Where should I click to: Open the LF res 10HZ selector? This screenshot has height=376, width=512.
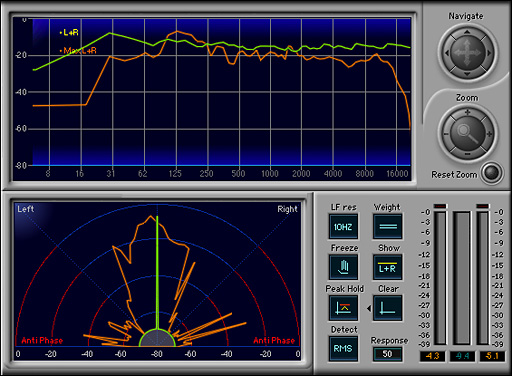[x=343, y=226]
